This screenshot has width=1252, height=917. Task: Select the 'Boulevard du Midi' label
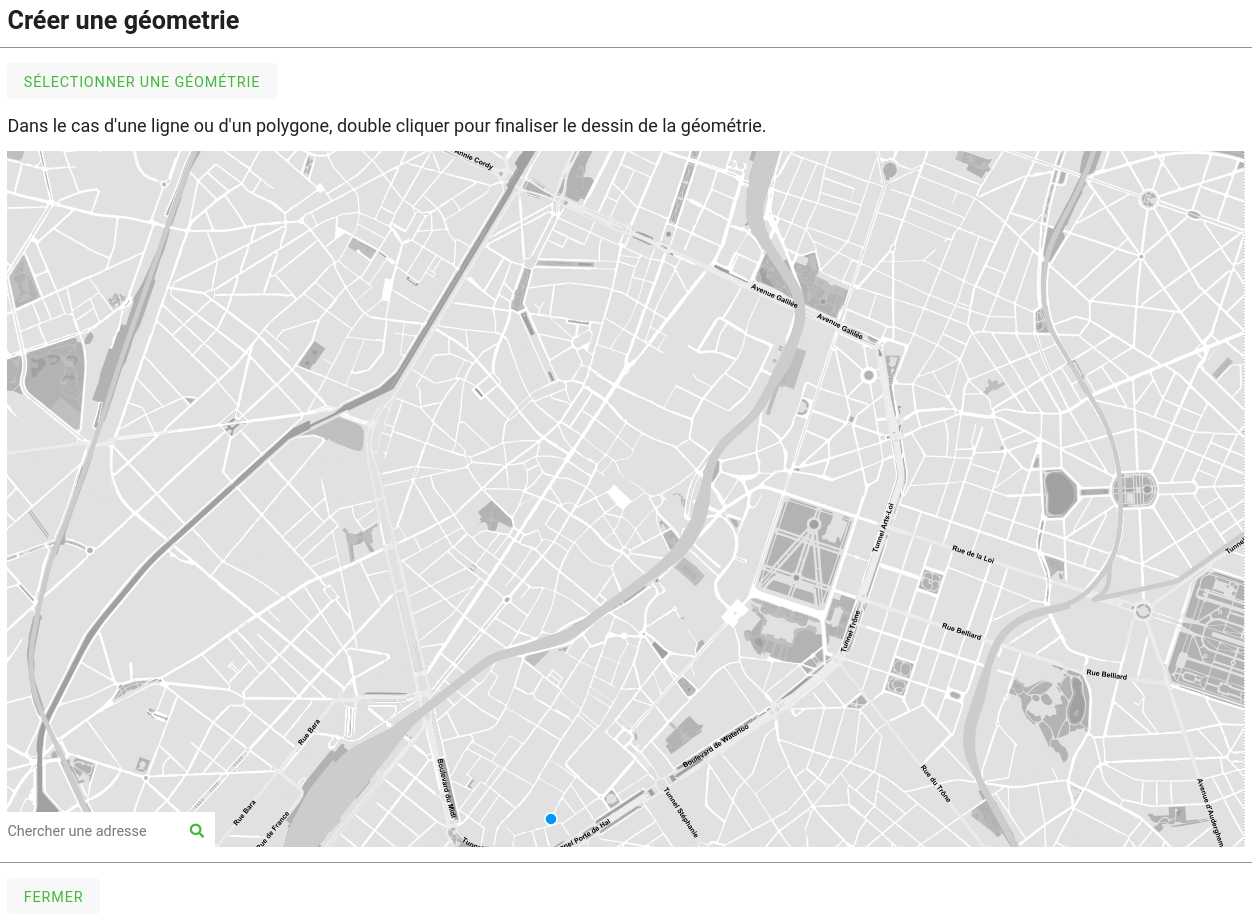[446, 788]
